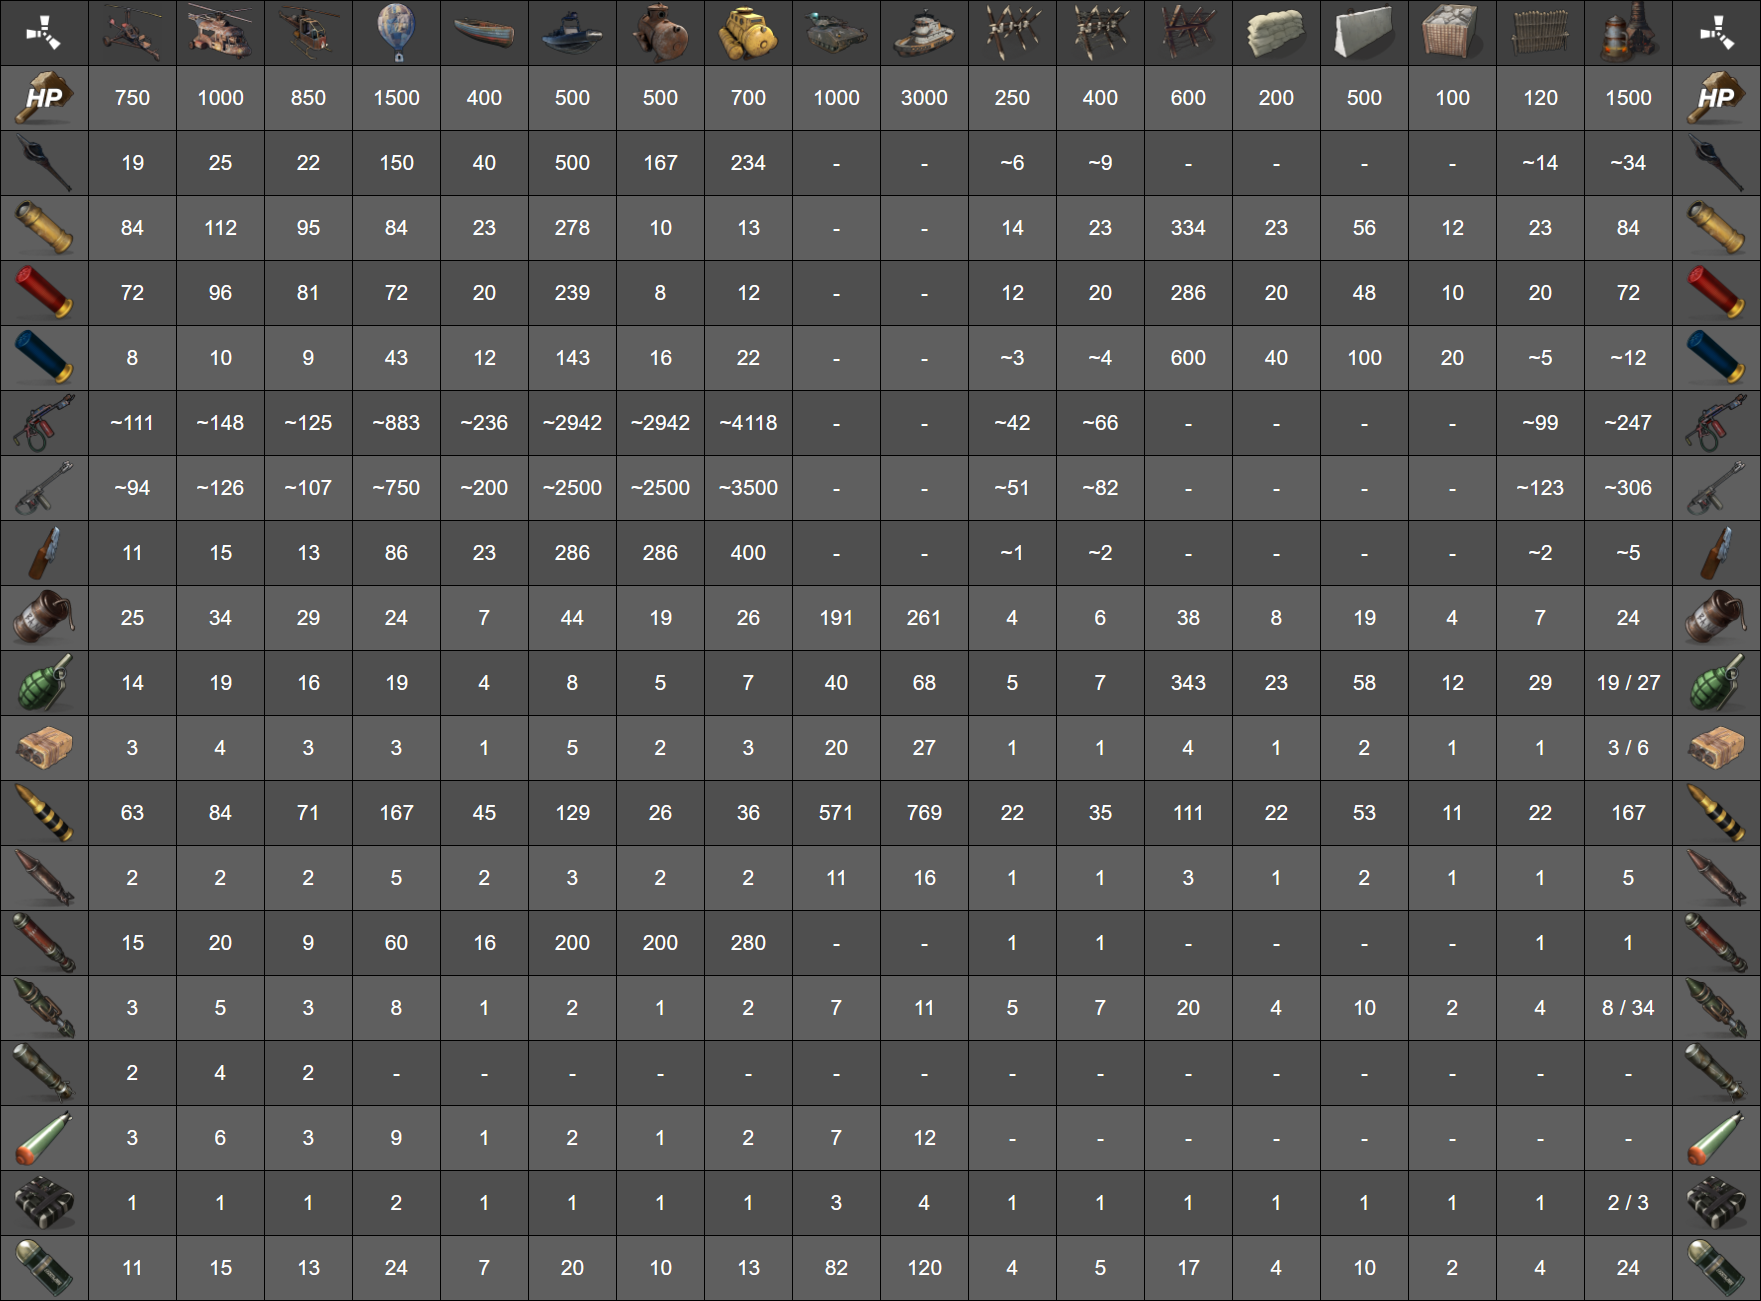Select the "280" cell

pyautogui.click(x=748, y=943)
